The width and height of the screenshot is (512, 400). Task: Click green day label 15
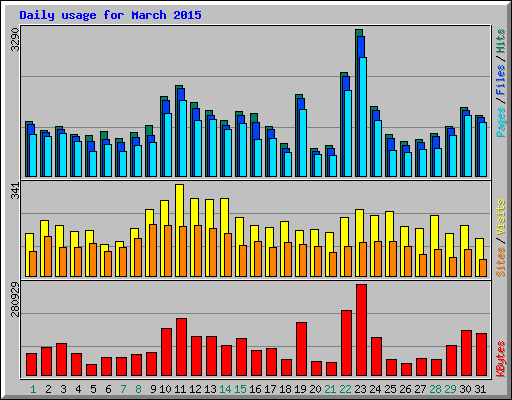[x=240, y=389]
